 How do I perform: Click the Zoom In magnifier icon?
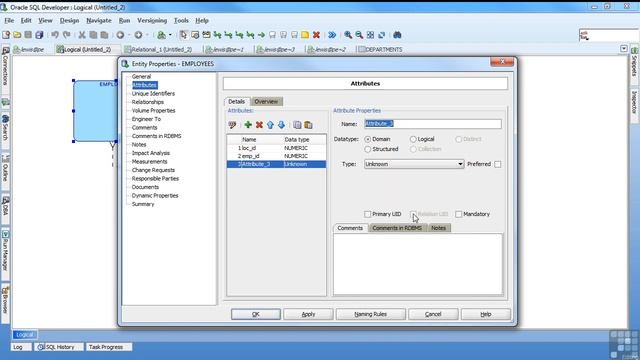pos(348,35)
